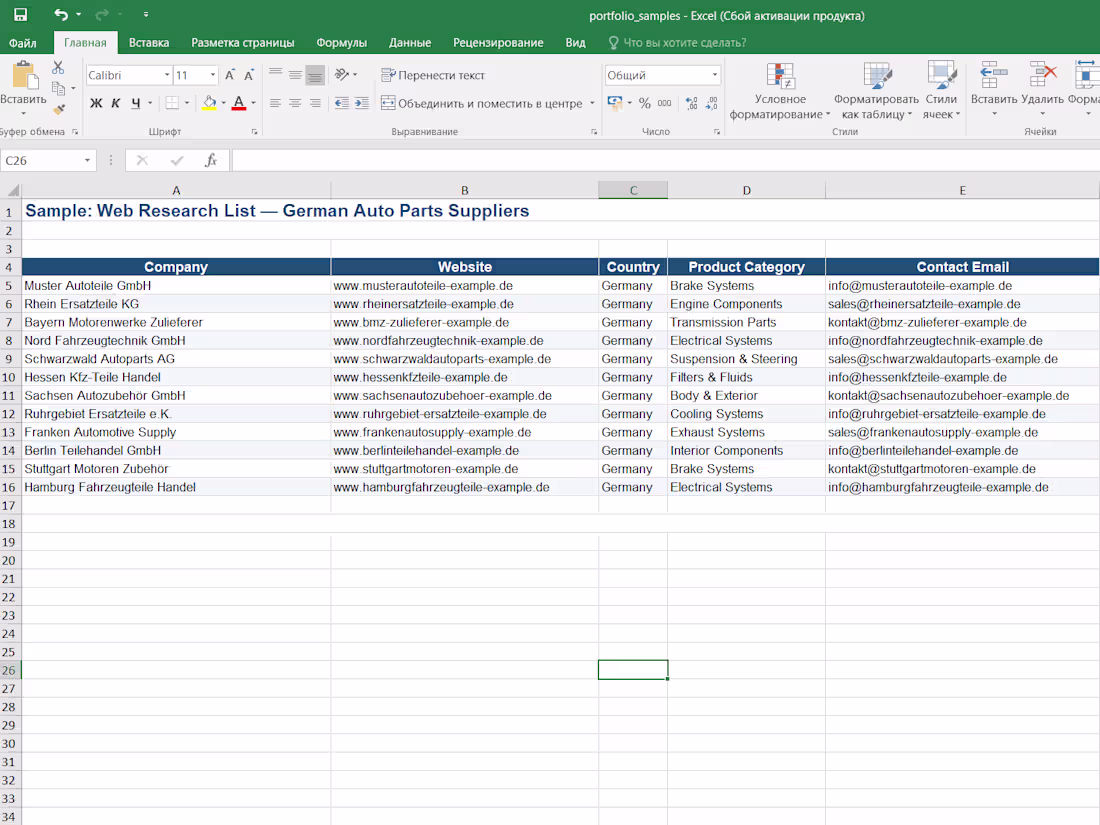This screenshot has height=825, width=1100.
Task: Insert cells with the ribbon Вставить button
Action: (x=993, y=90)
